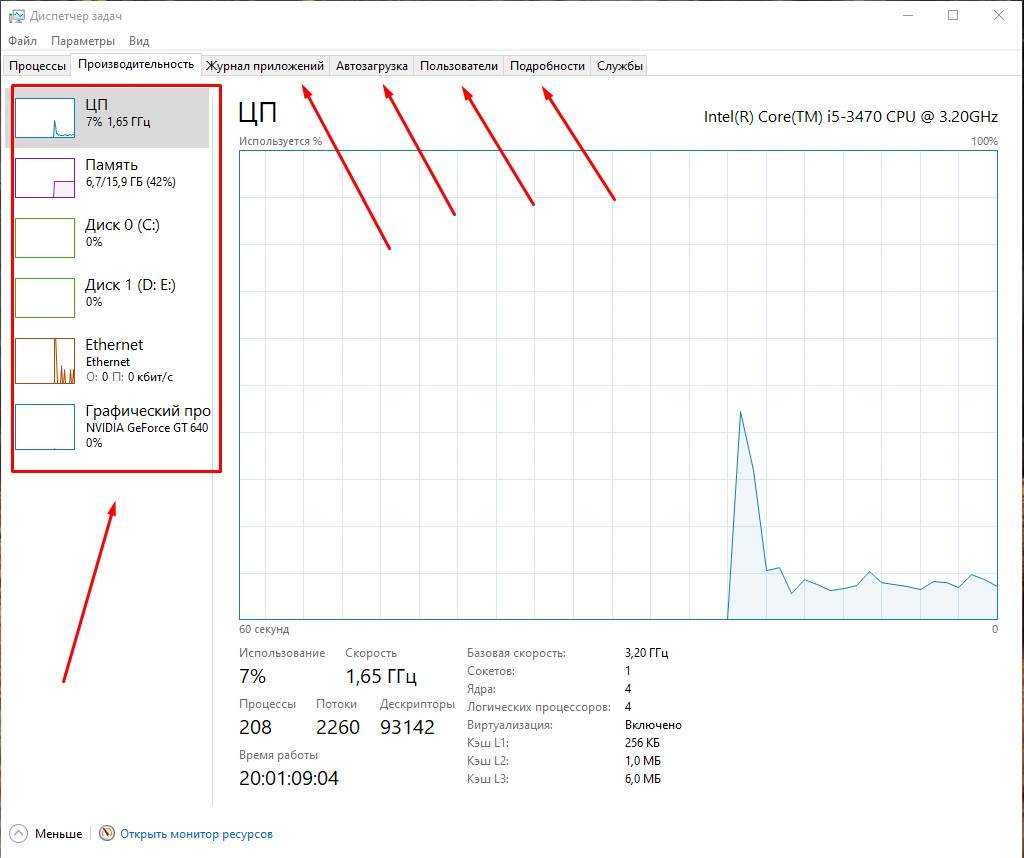Click the Открыть монитор ресурсов link
The height and width of the screenshot is (858, 1024).
(196, 834)
